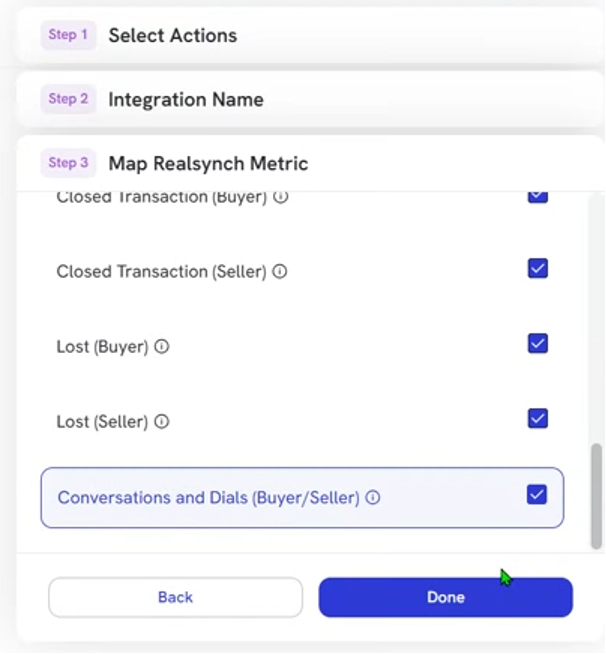606x654 pixels.
Task: Click the Done button
Action: pyautogui.click(x=445, y=597)
